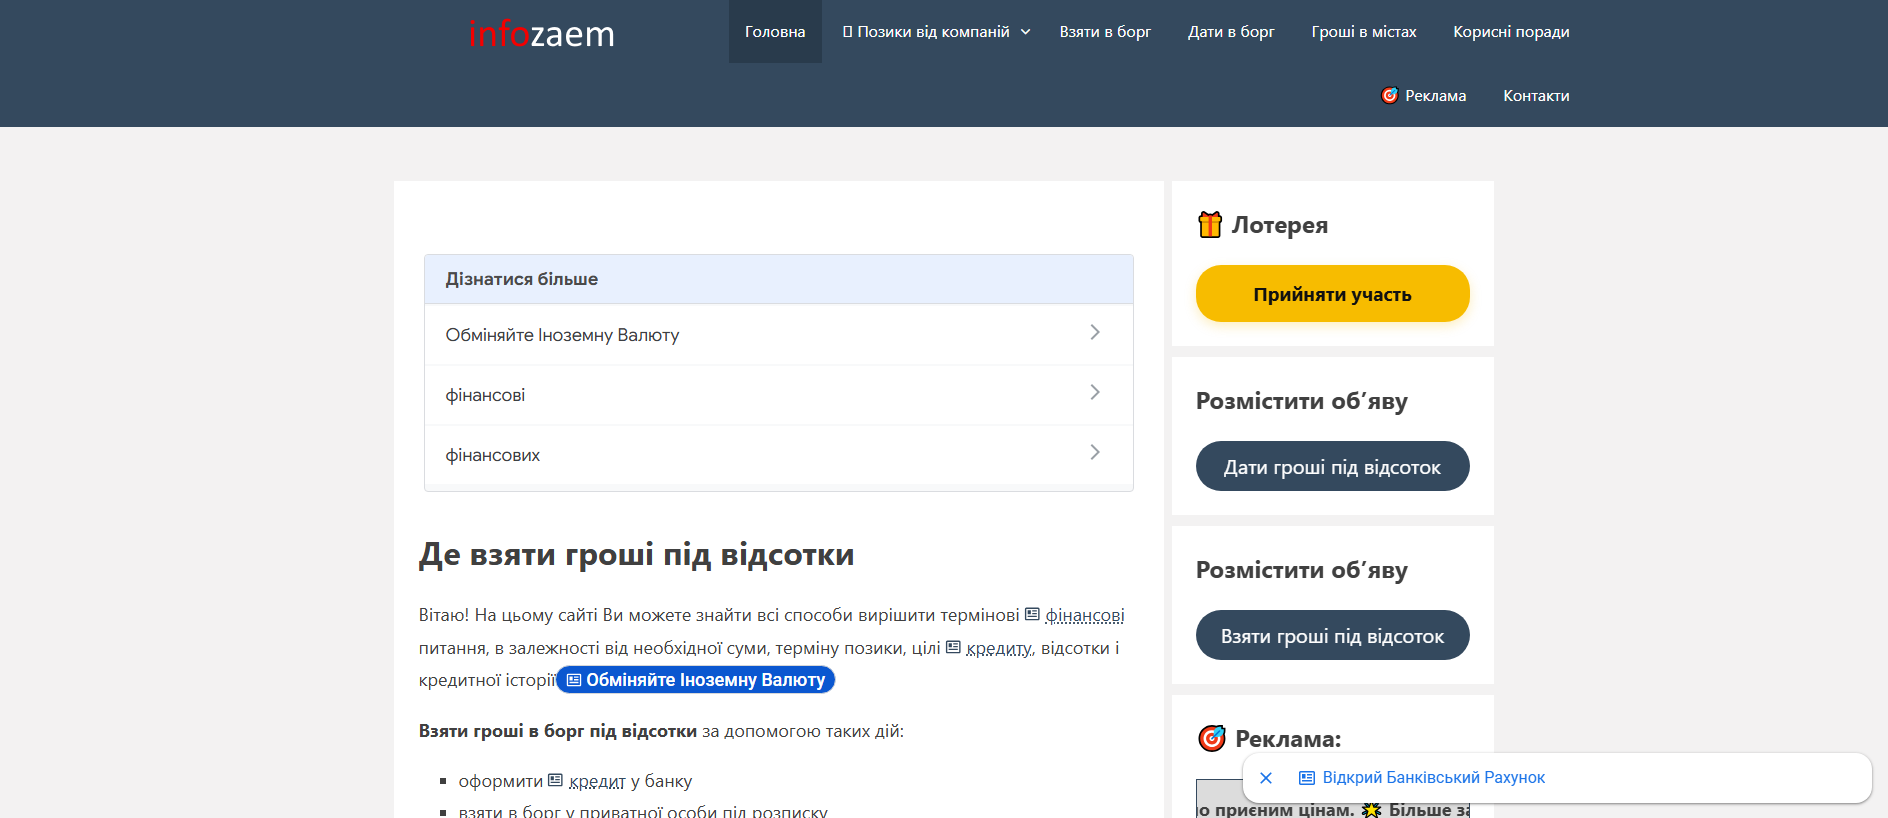Open the Взяти в борг menu item
Image resolution: width=1888 pixels, height=818 pixels.
[1105, 32]
